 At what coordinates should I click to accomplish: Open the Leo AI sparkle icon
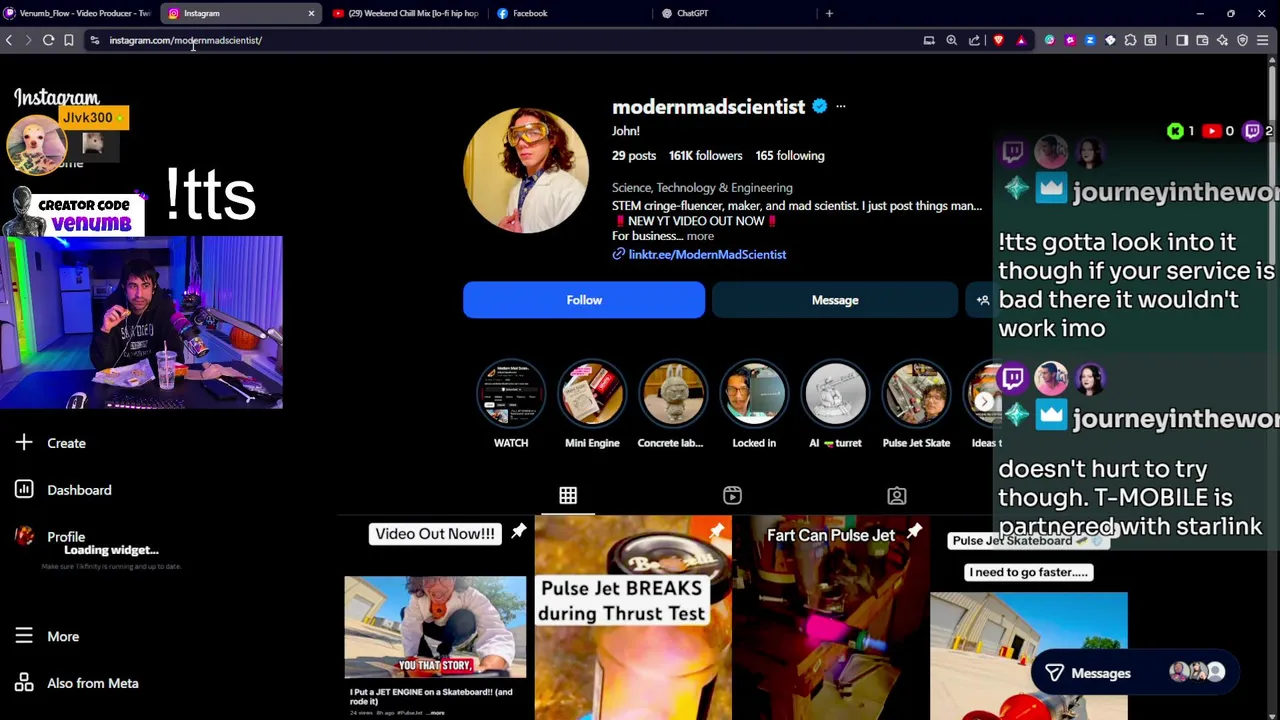click(1222, 40)
